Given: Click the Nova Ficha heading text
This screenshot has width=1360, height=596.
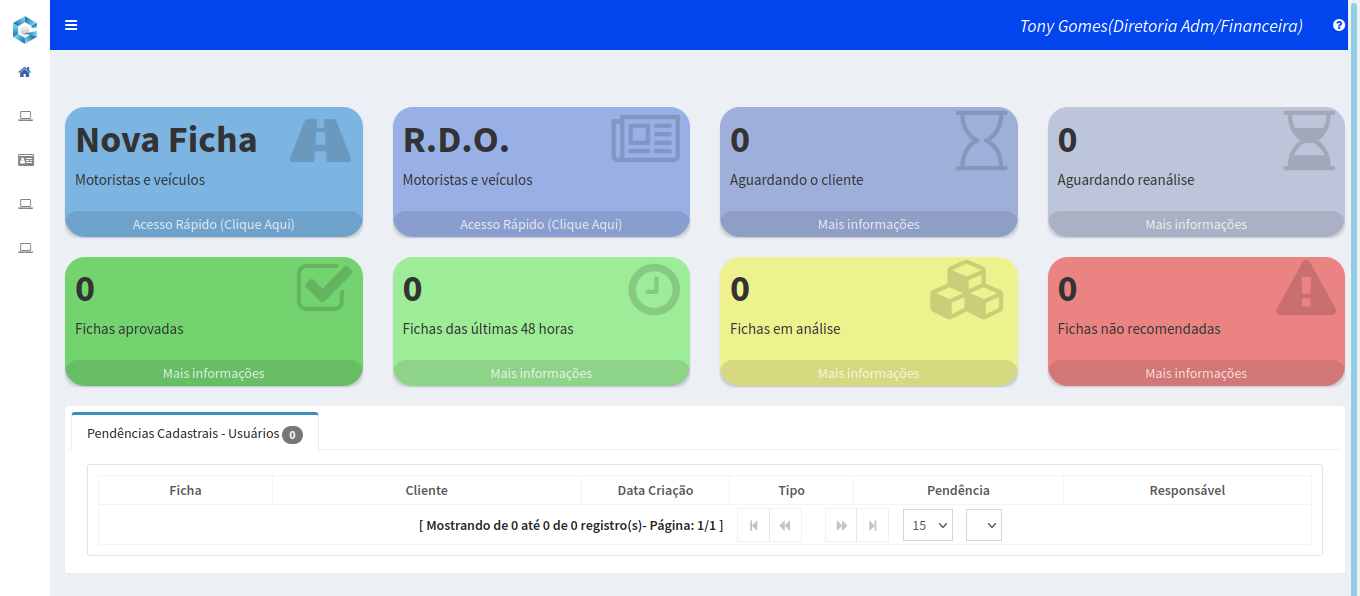Looking at the screenshot, I should [x=166, y=139].
